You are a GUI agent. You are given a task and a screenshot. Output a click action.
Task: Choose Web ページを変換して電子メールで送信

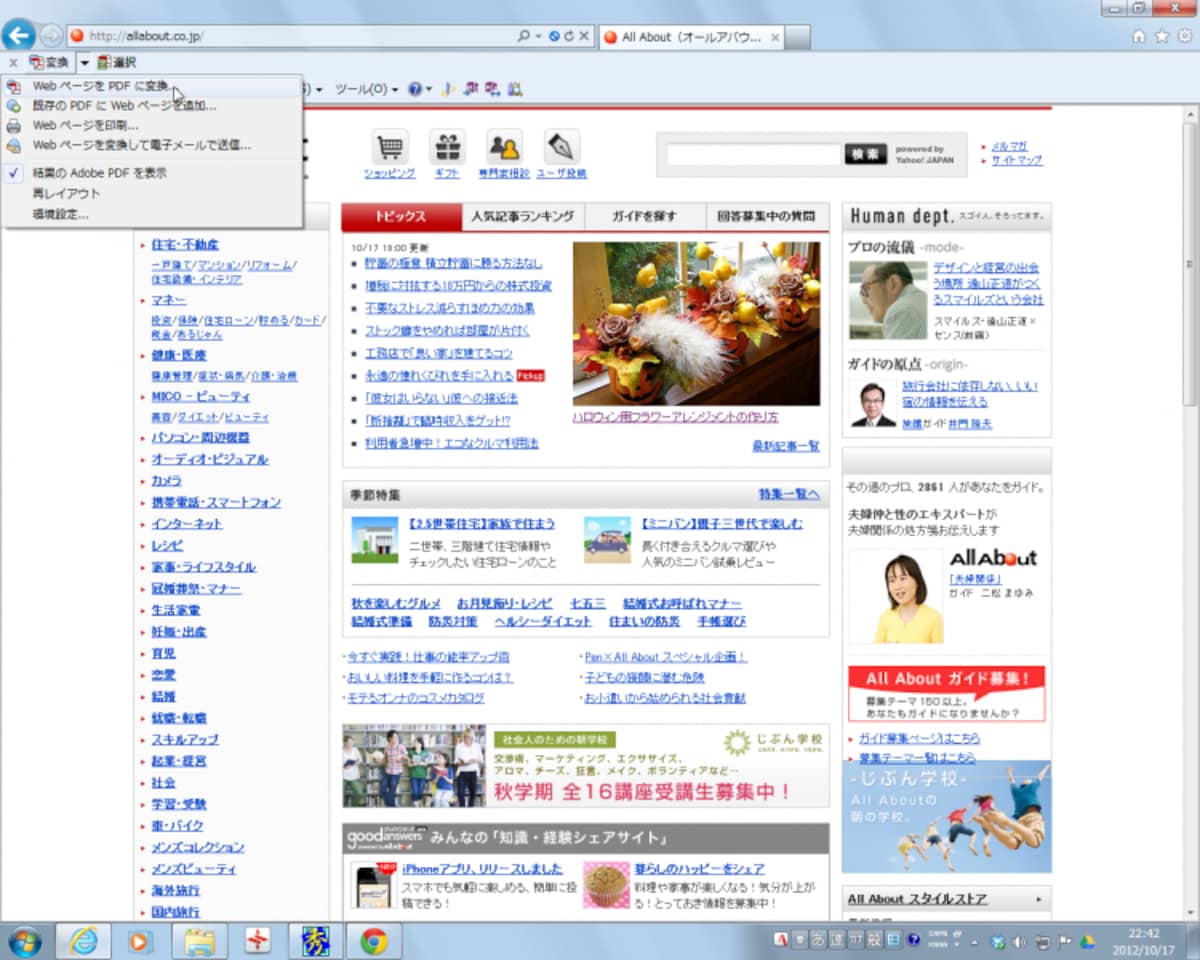pyautogui.click(x=152, y=145)
